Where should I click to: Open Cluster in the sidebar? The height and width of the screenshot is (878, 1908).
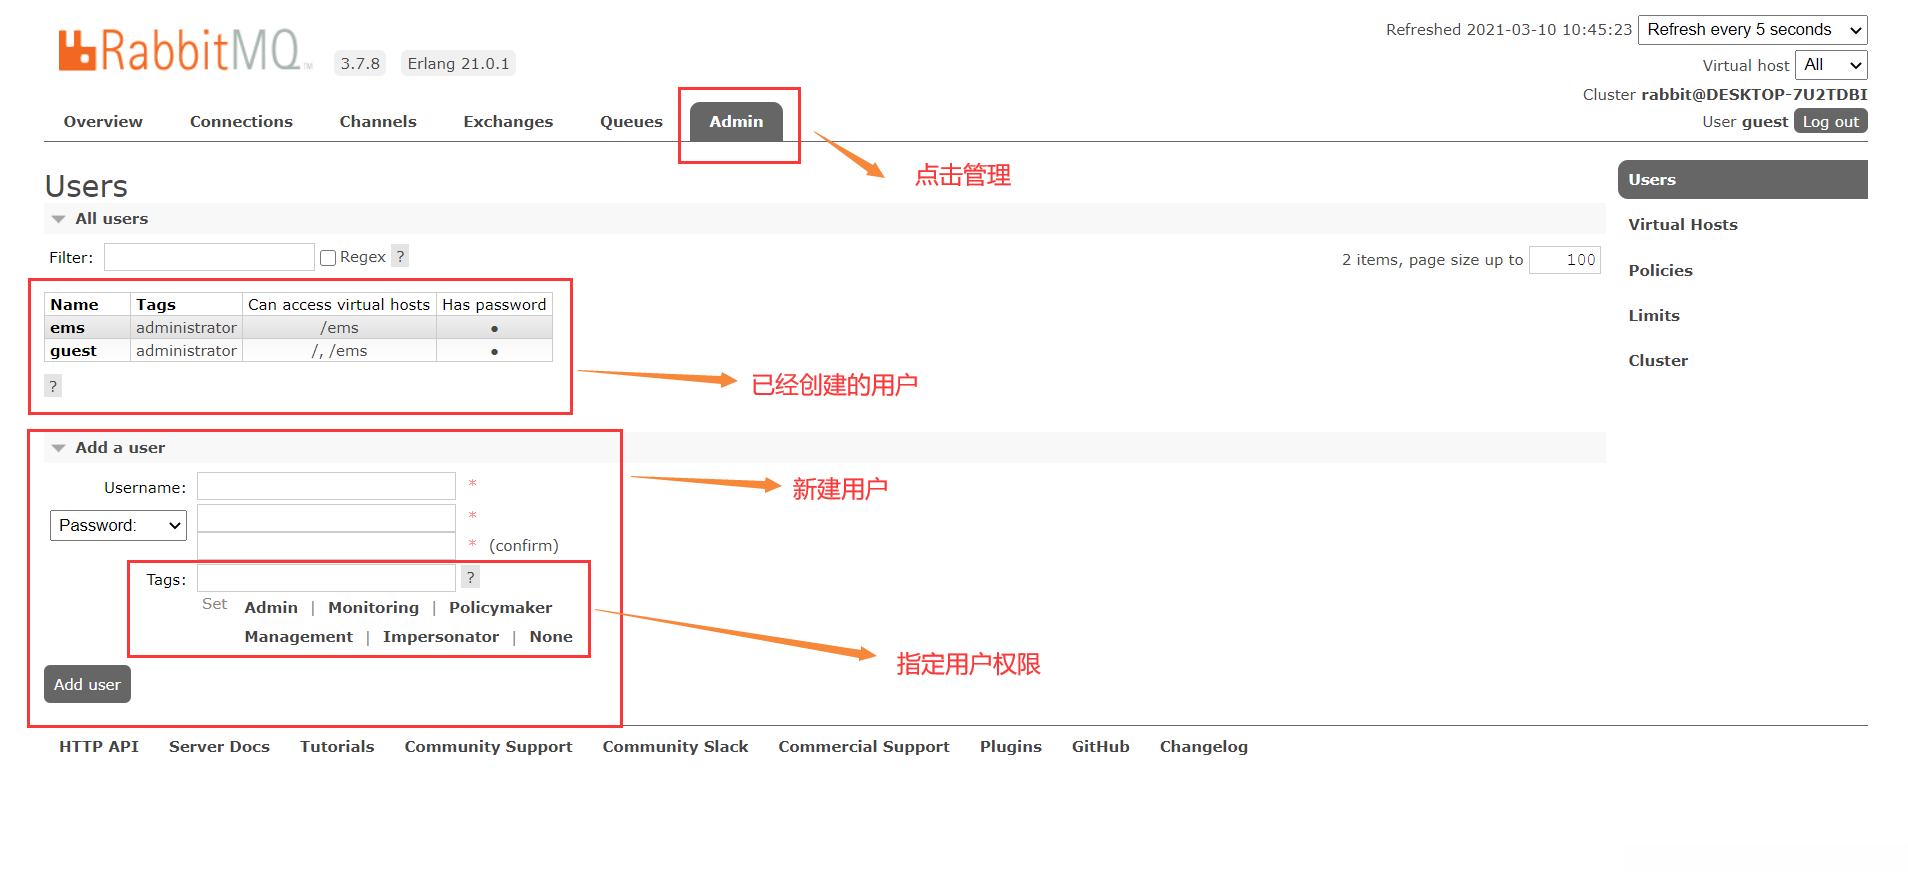point(1658,361)
